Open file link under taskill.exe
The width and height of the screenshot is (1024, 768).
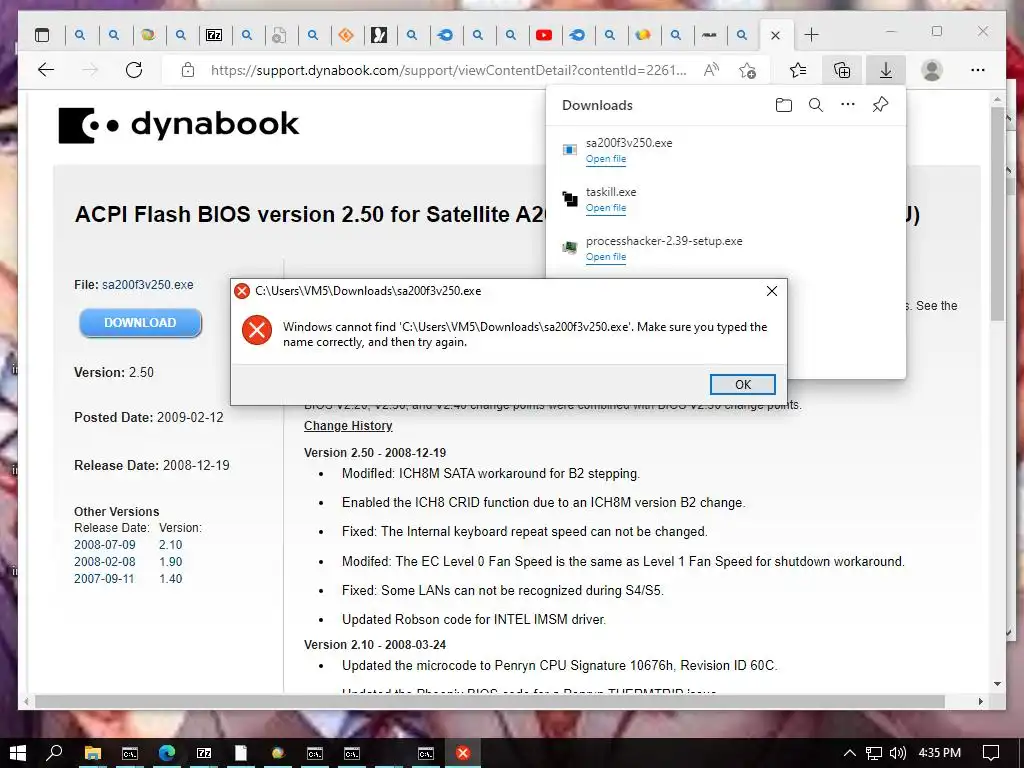[605, 208]
